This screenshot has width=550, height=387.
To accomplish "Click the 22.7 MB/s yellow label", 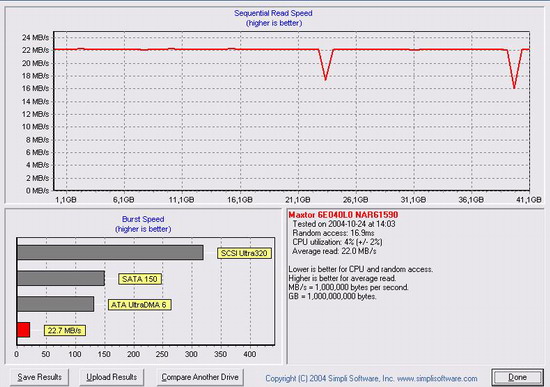I will click(65, 331).
